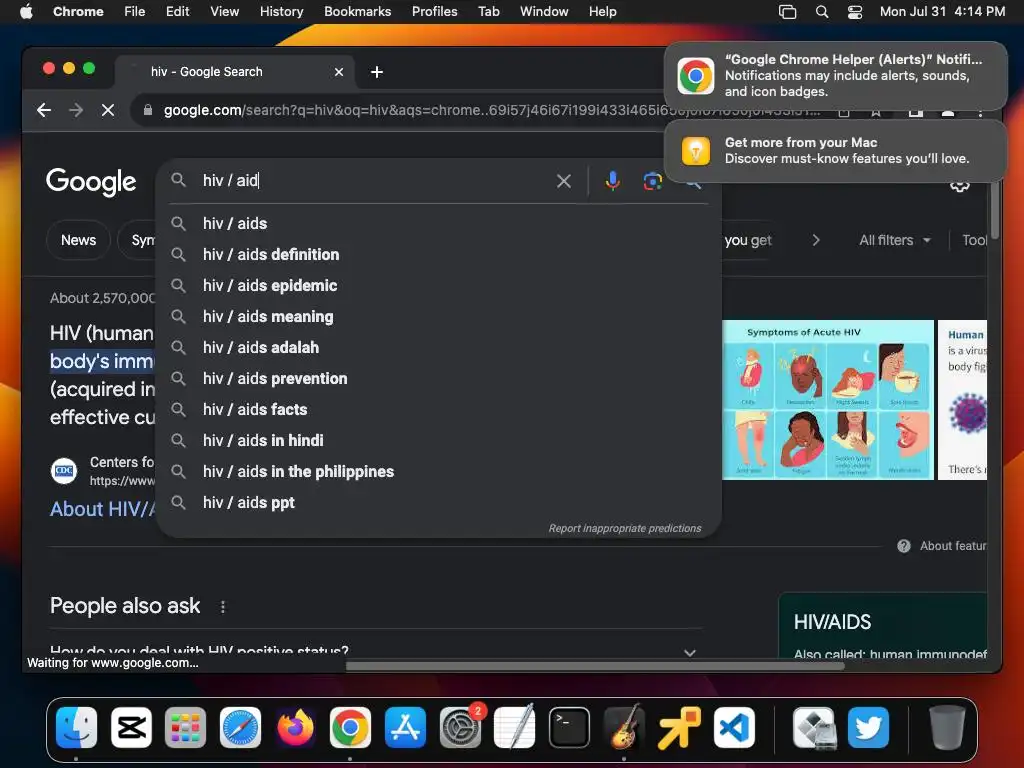The height and width of the screenshot is (768, 1024).
Task: Open App Store from the Dock
Action: pos(405,727)
